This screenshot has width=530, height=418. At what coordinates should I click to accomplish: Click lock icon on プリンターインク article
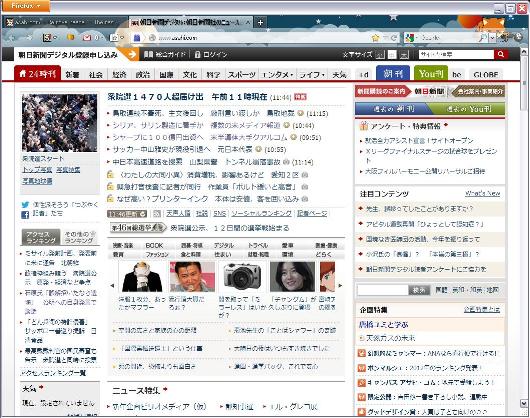click(110, 199)
